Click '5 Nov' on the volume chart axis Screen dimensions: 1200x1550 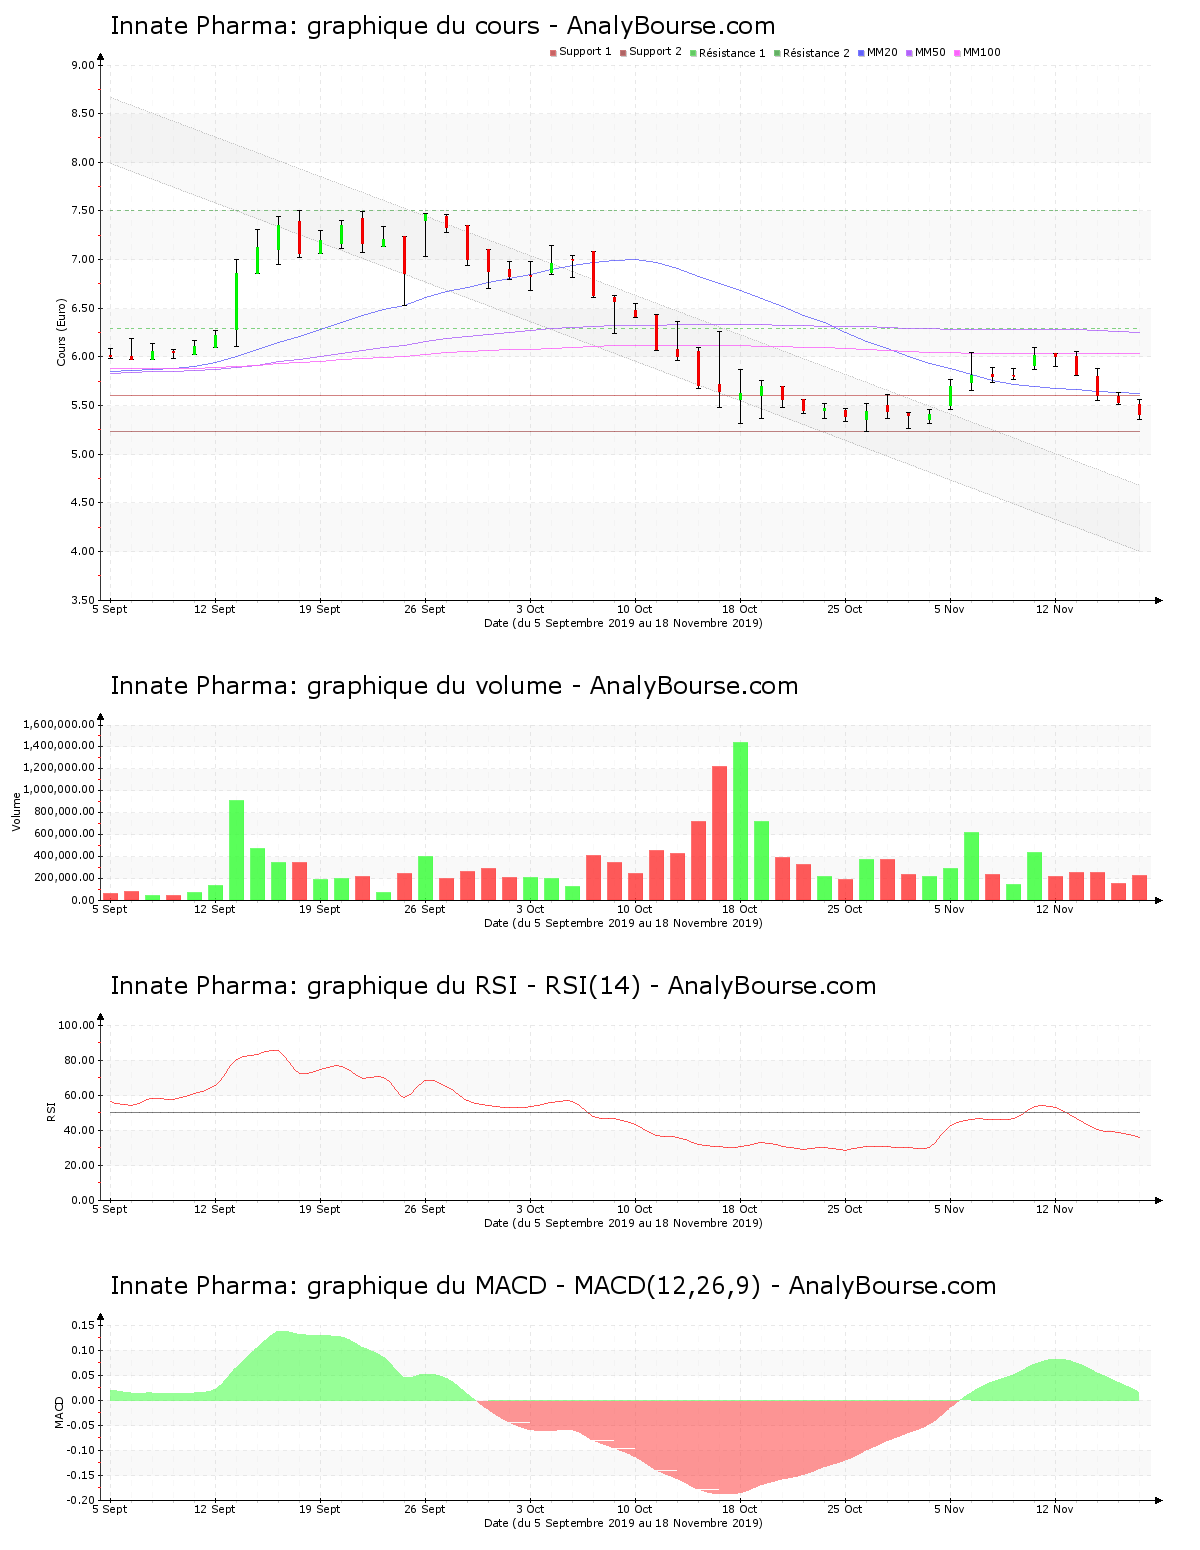(949, 909)
